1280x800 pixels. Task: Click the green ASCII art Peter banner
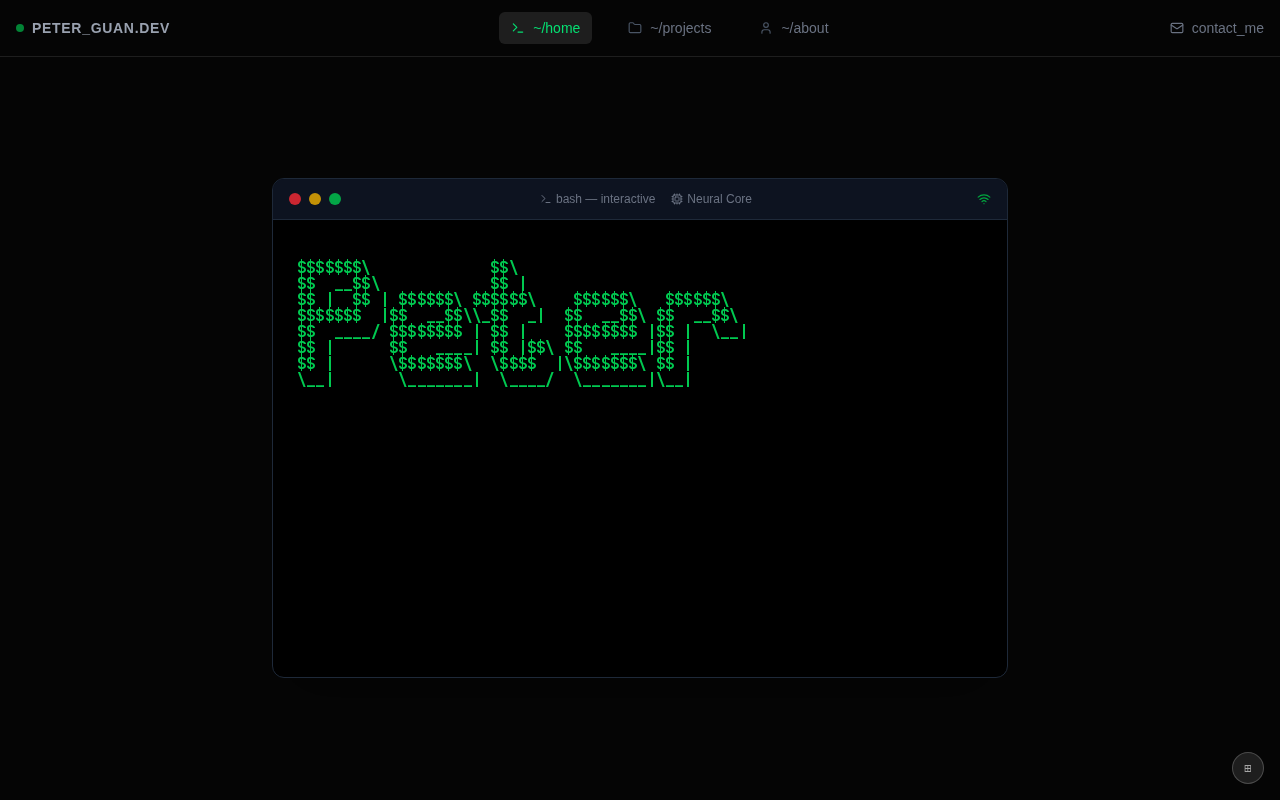pyautogui.click(x=522, y=324)
